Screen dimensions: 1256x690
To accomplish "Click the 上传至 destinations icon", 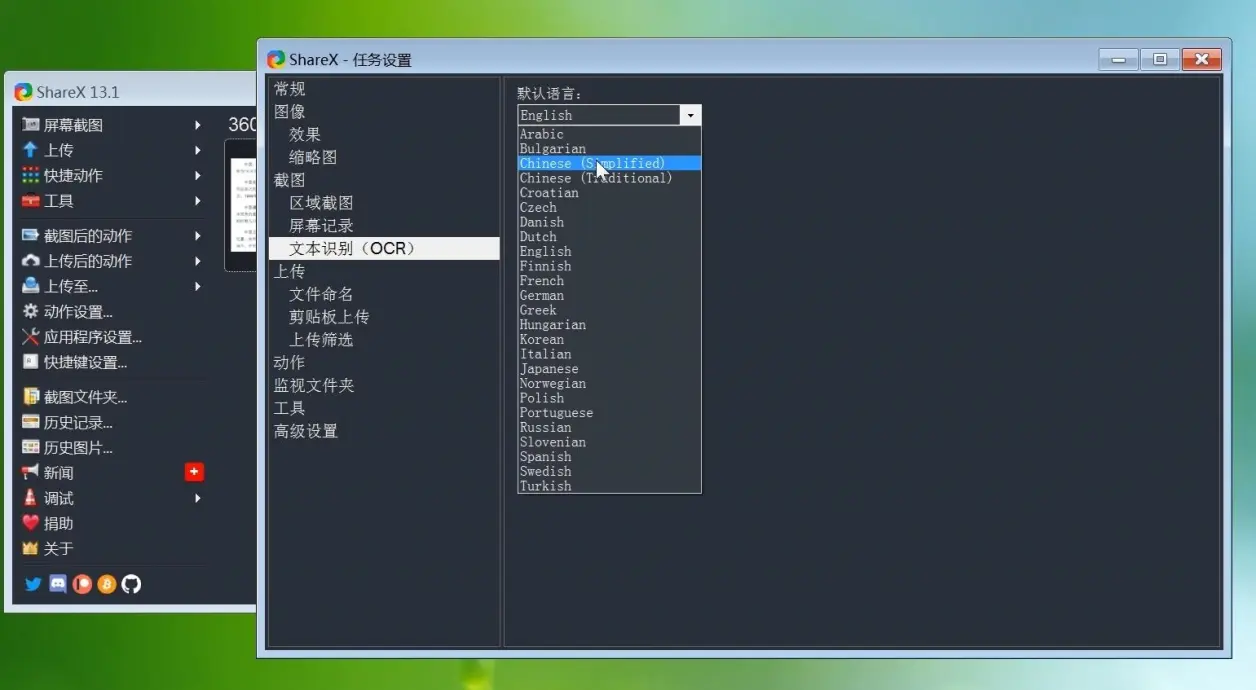I will click(x=31, y=286).
